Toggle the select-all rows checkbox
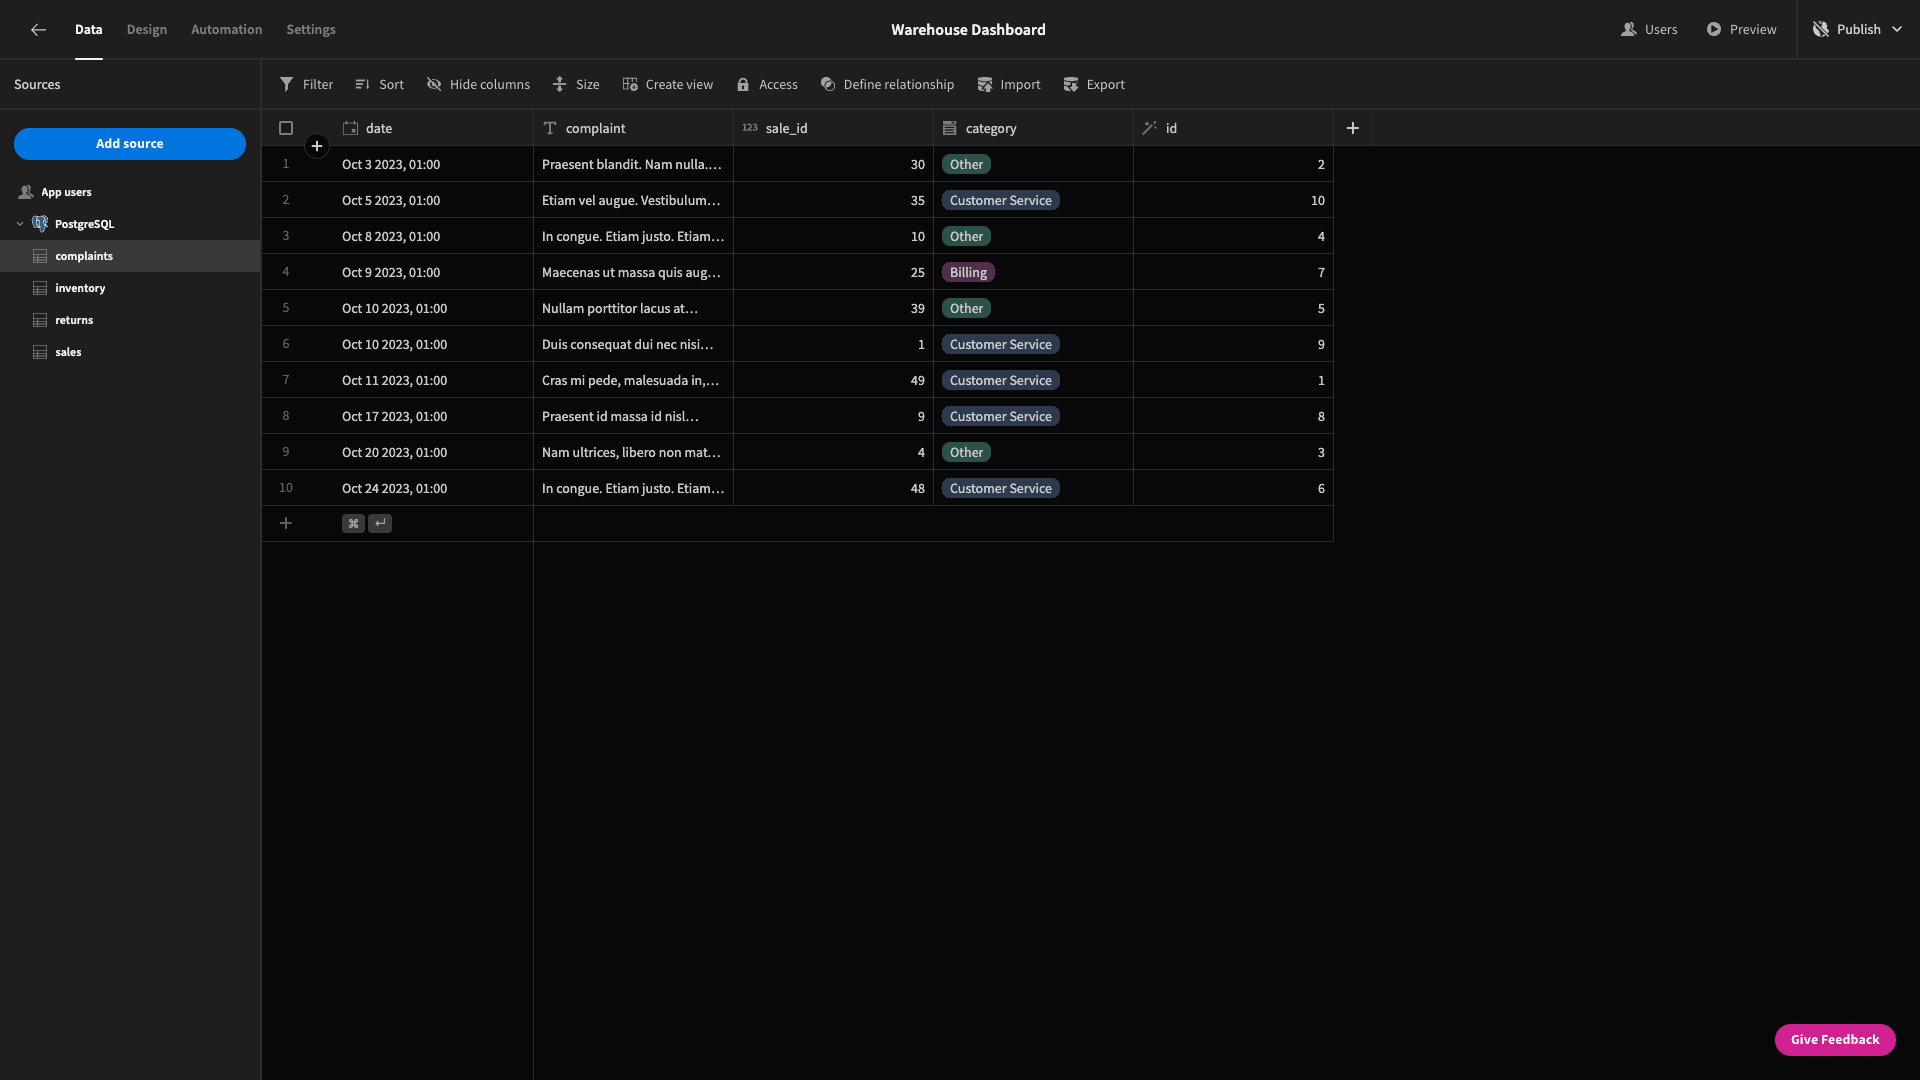The width and height of the screenshot is (1920, 1080). (x=286, y=128)
